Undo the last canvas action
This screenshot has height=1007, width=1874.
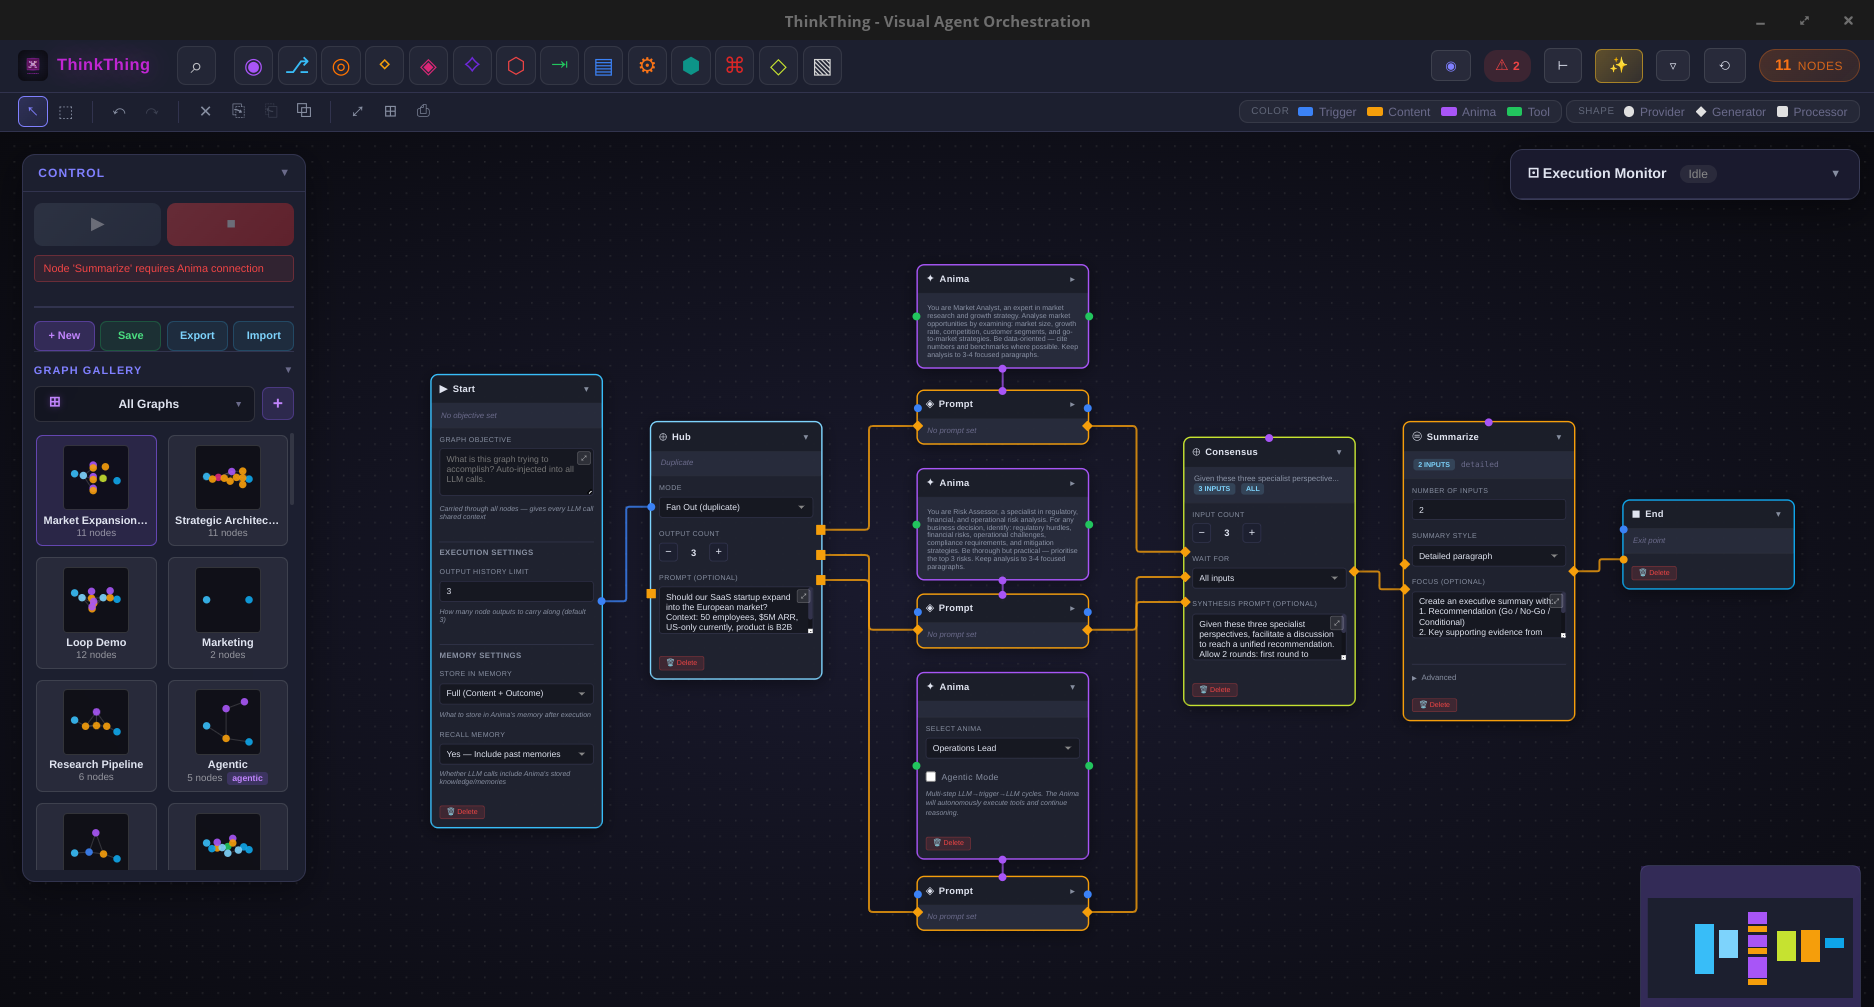[x=119, y=111]
